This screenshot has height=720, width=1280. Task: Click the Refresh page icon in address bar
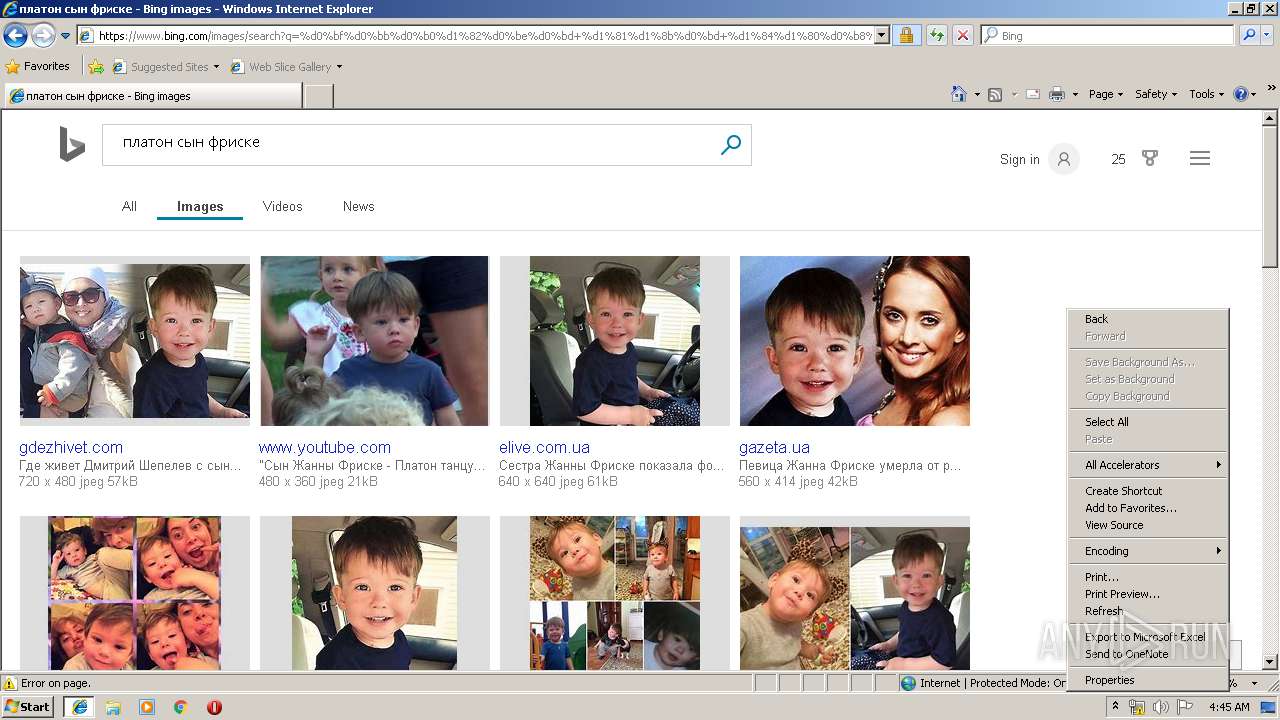(936, 35)
